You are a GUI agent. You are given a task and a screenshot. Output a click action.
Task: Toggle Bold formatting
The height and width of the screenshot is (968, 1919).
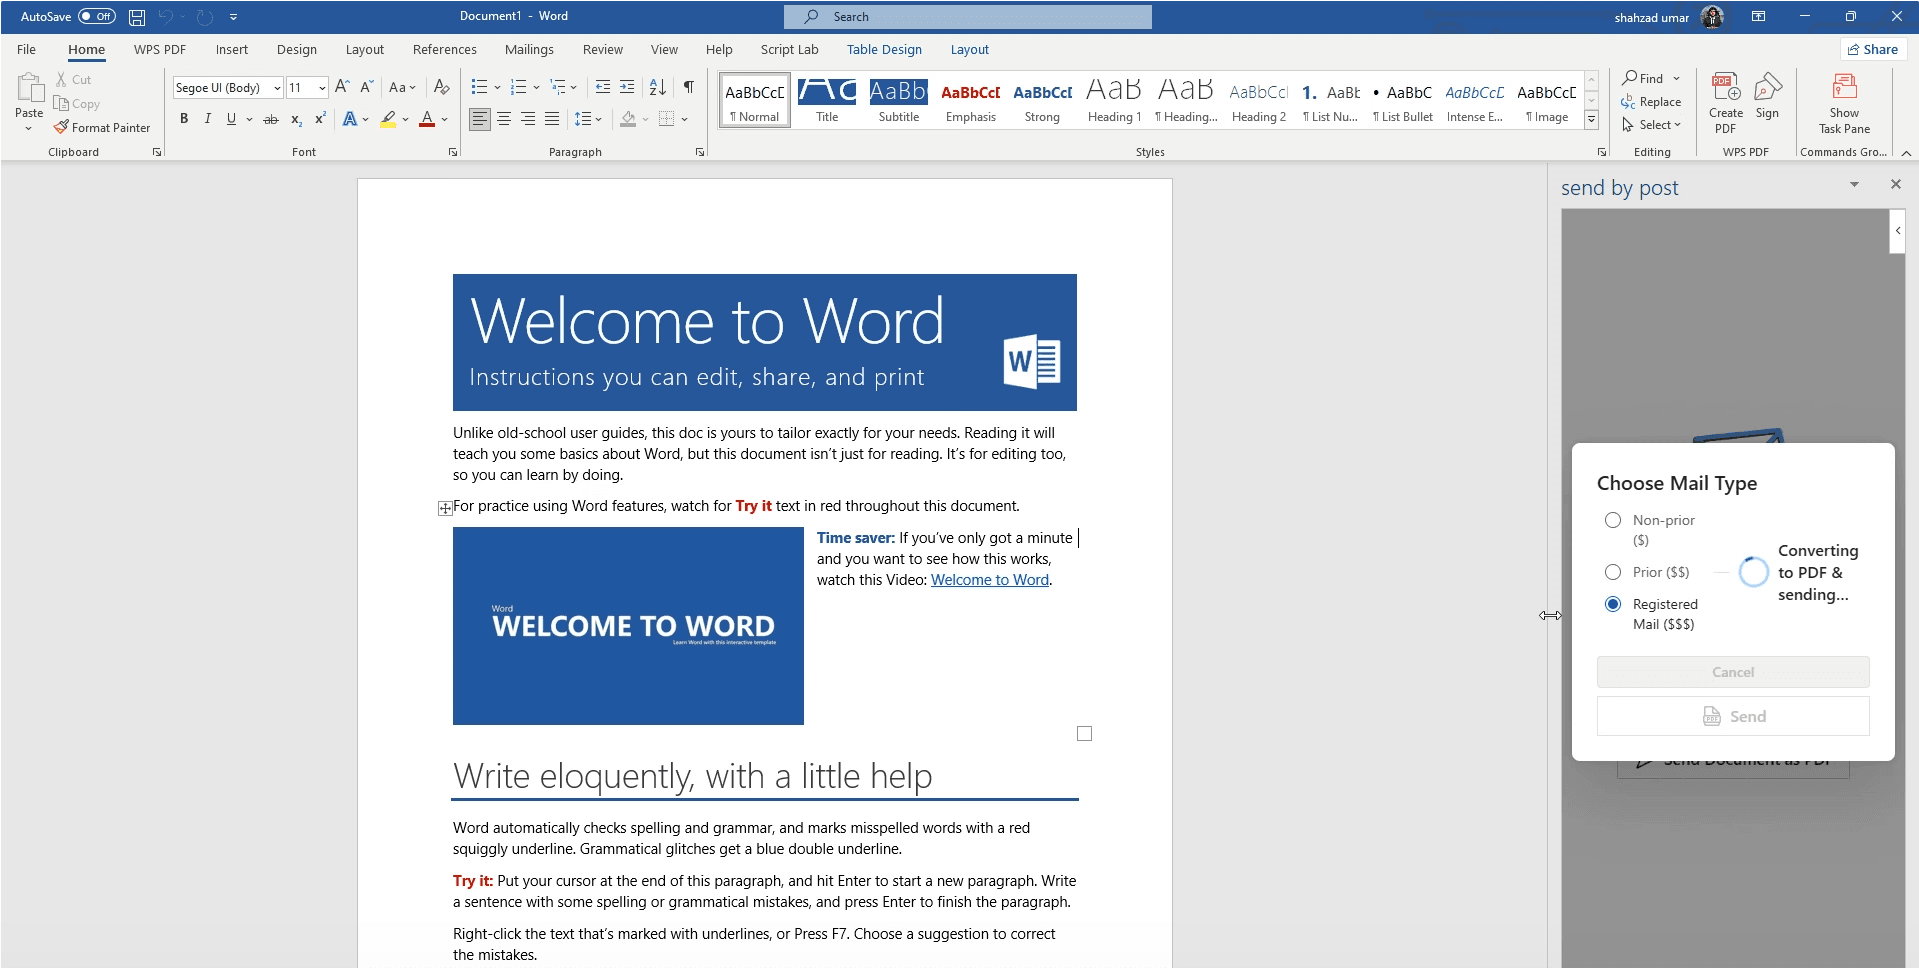[x=184, y=119]
